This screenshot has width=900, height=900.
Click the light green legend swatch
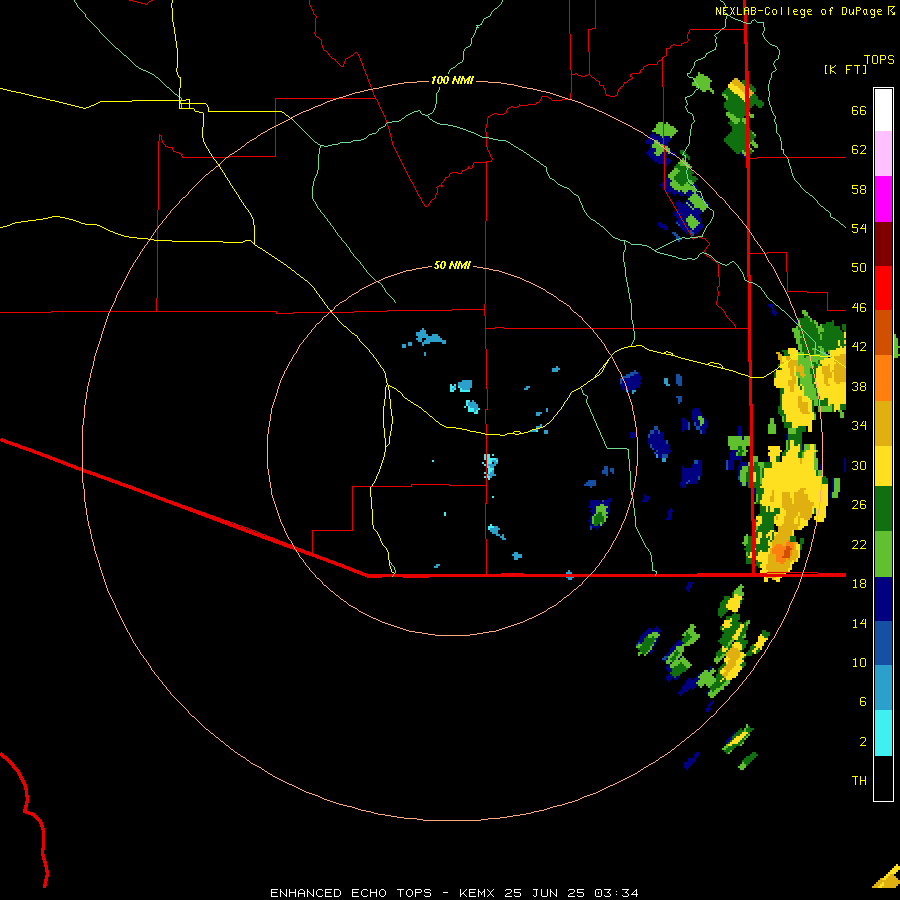(883, 554)
